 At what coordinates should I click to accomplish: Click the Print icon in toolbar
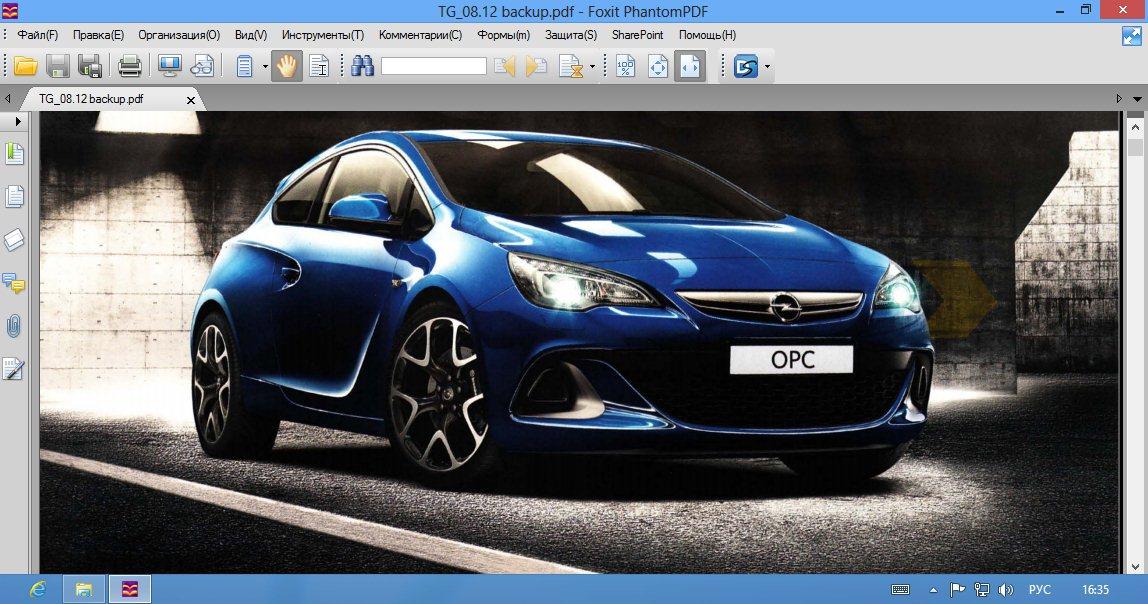[129, 67]
